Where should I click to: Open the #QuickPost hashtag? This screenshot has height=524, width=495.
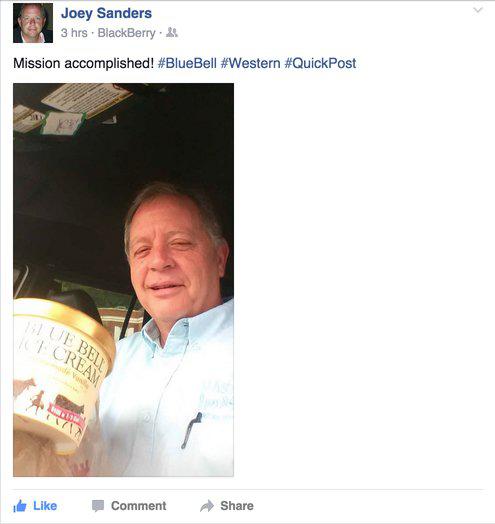(x=320, y=63)
